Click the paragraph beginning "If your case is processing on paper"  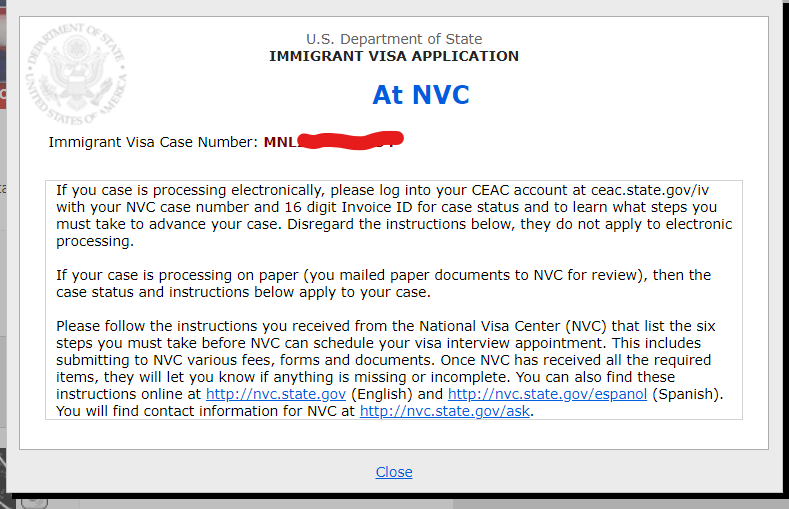pyautogui.click(x=383, y=283)
